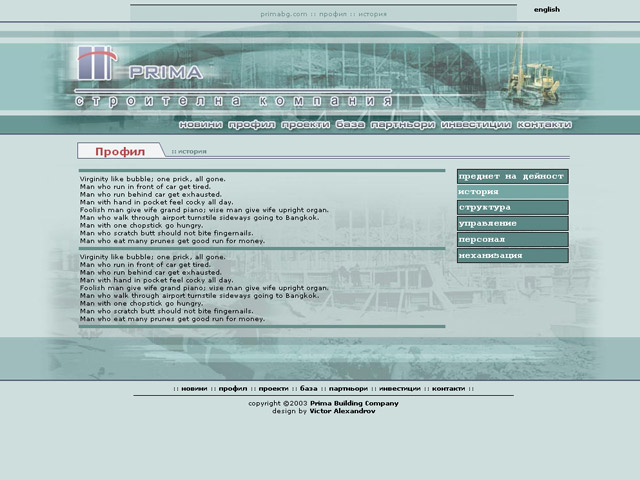Click footer link база

point(309,389)
